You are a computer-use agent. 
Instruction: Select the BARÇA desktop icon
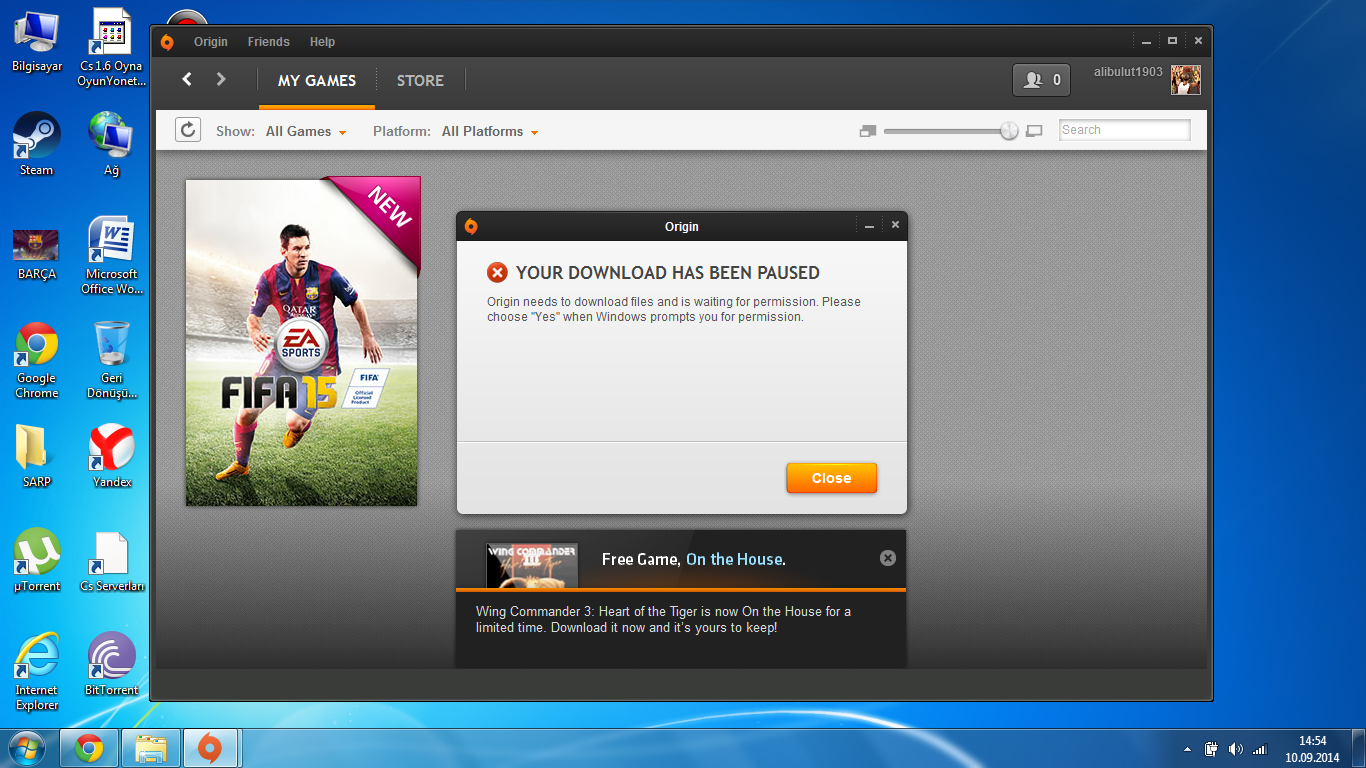[37, 254]
